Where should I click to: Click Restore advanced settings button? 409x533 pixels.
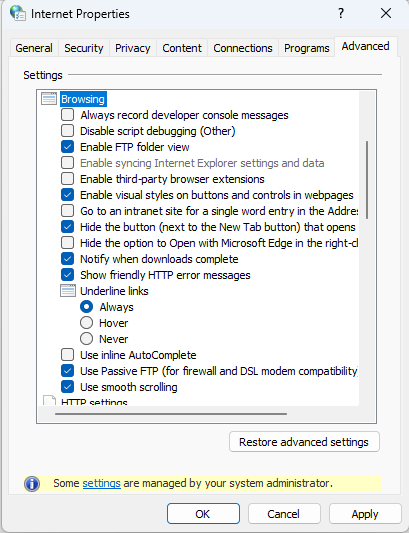point(304,442)
